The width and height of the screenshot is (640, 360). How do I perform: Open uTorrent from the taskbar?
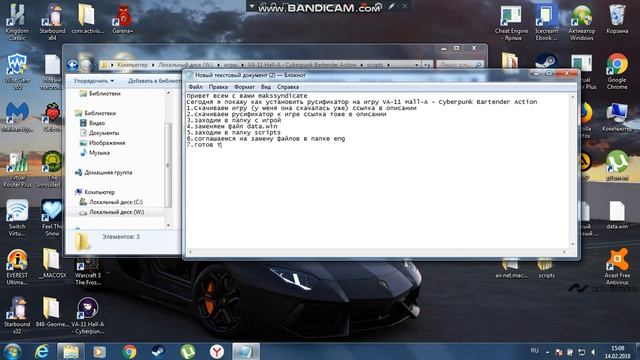tap(188, 352)
